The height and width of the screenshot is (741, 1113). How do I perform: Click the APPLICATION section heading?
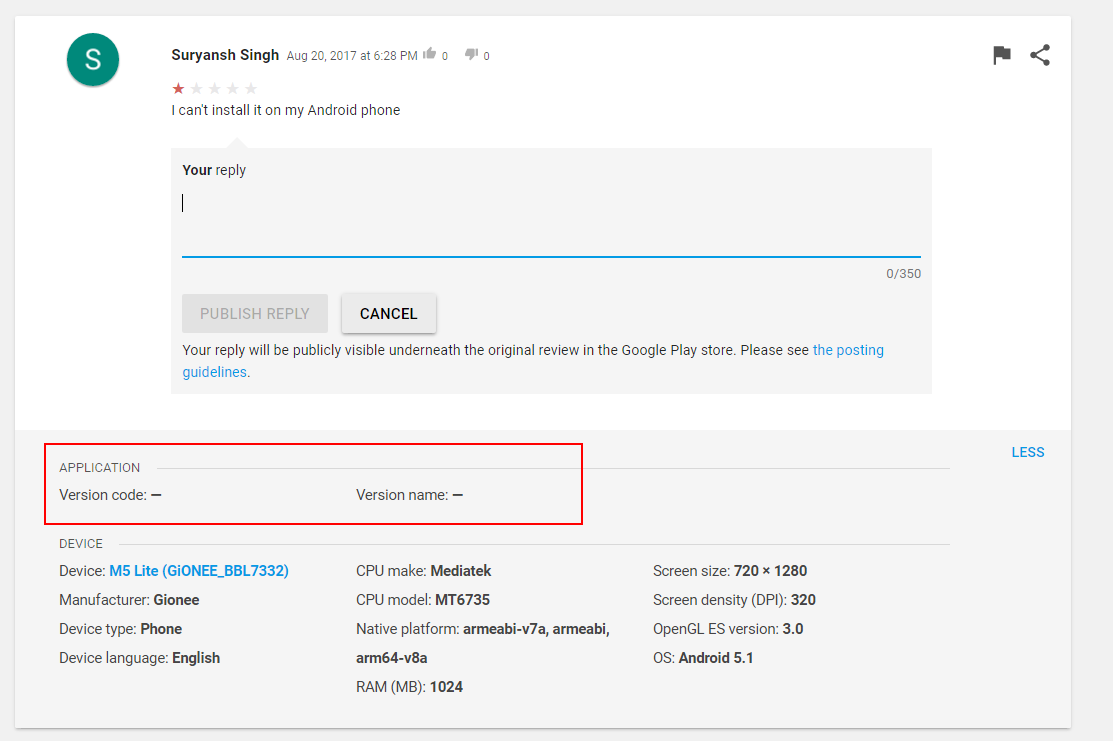point(100,467)
